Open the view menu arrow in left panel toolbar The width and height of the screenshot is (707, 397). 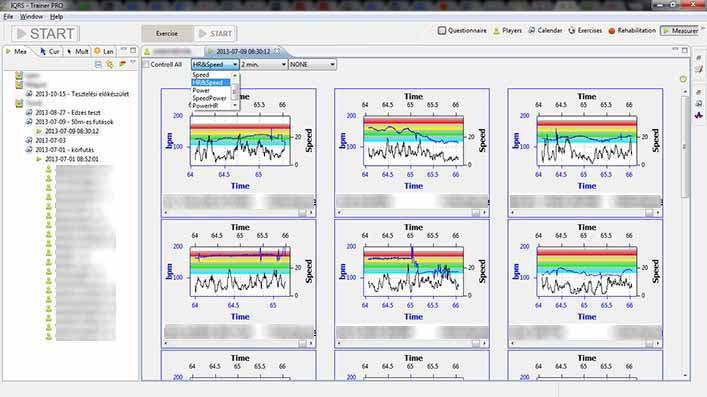pos(133,63)
